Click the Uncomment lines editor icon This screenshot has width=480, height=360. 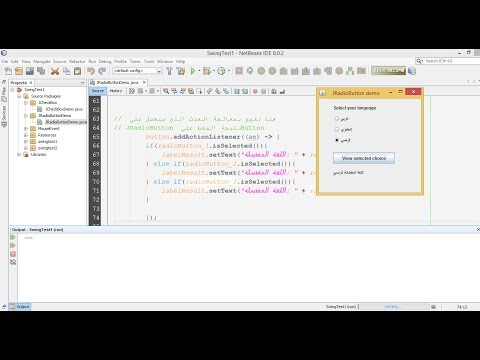282,91
